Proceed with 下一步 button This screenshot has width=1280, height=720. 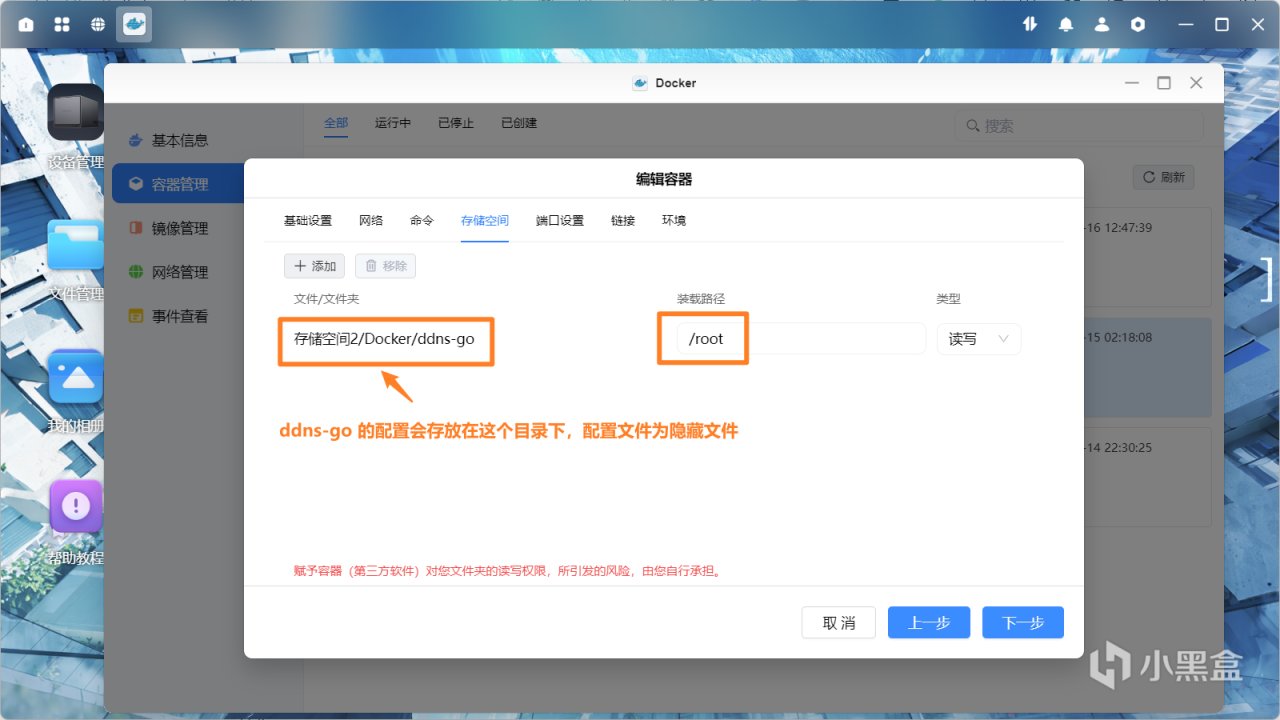point(1023,622)
